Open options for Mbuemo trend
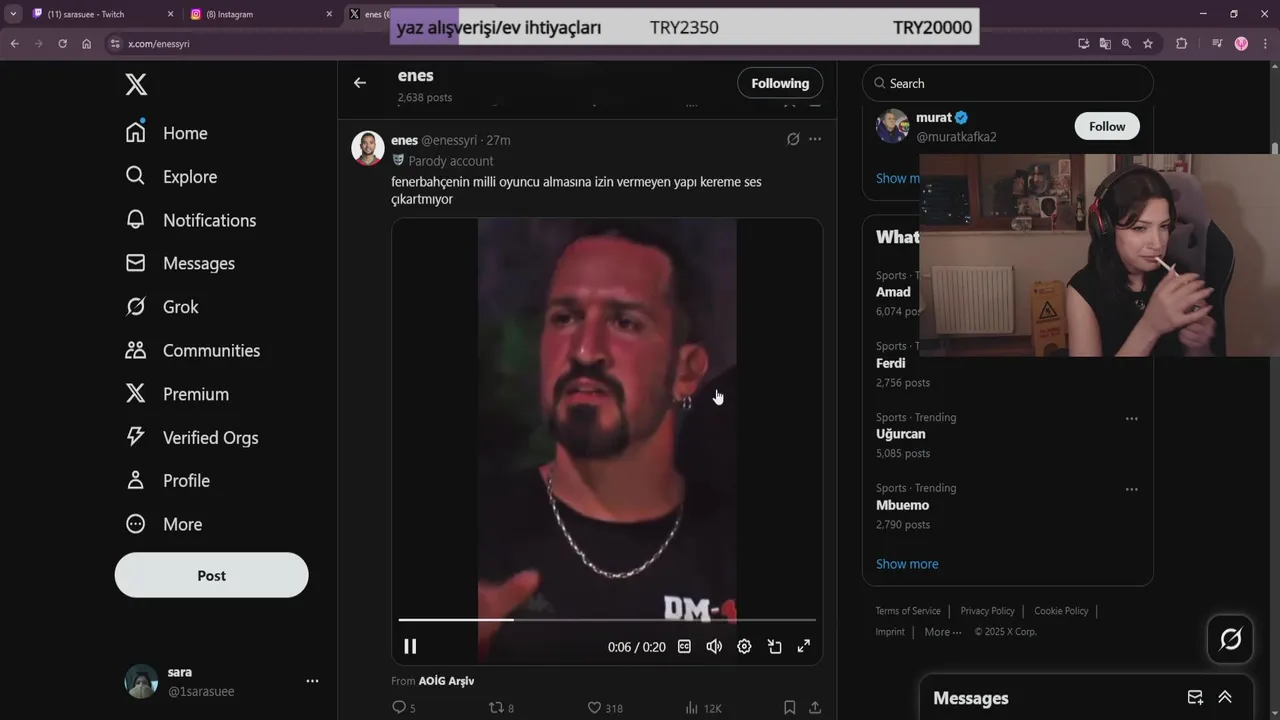The height and width of the screenshot is (720, 1280). pyautogui.click(x=1131, y=489)
